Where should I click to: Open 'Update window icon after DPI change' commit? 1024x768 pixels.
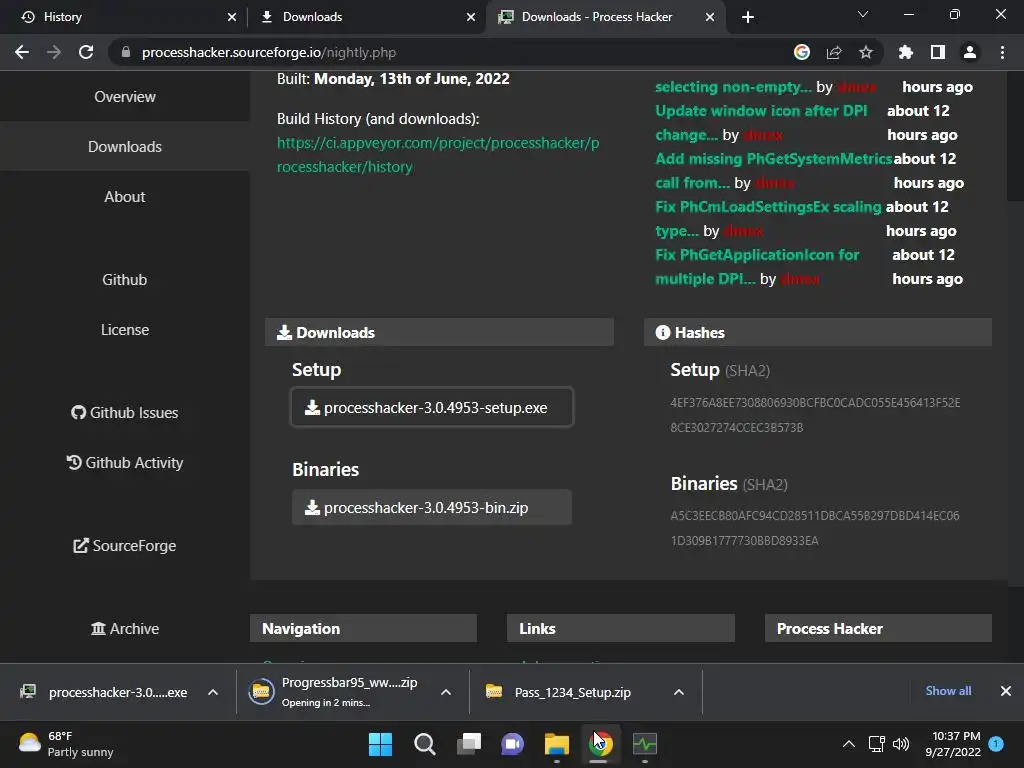(x=761, y=123)
